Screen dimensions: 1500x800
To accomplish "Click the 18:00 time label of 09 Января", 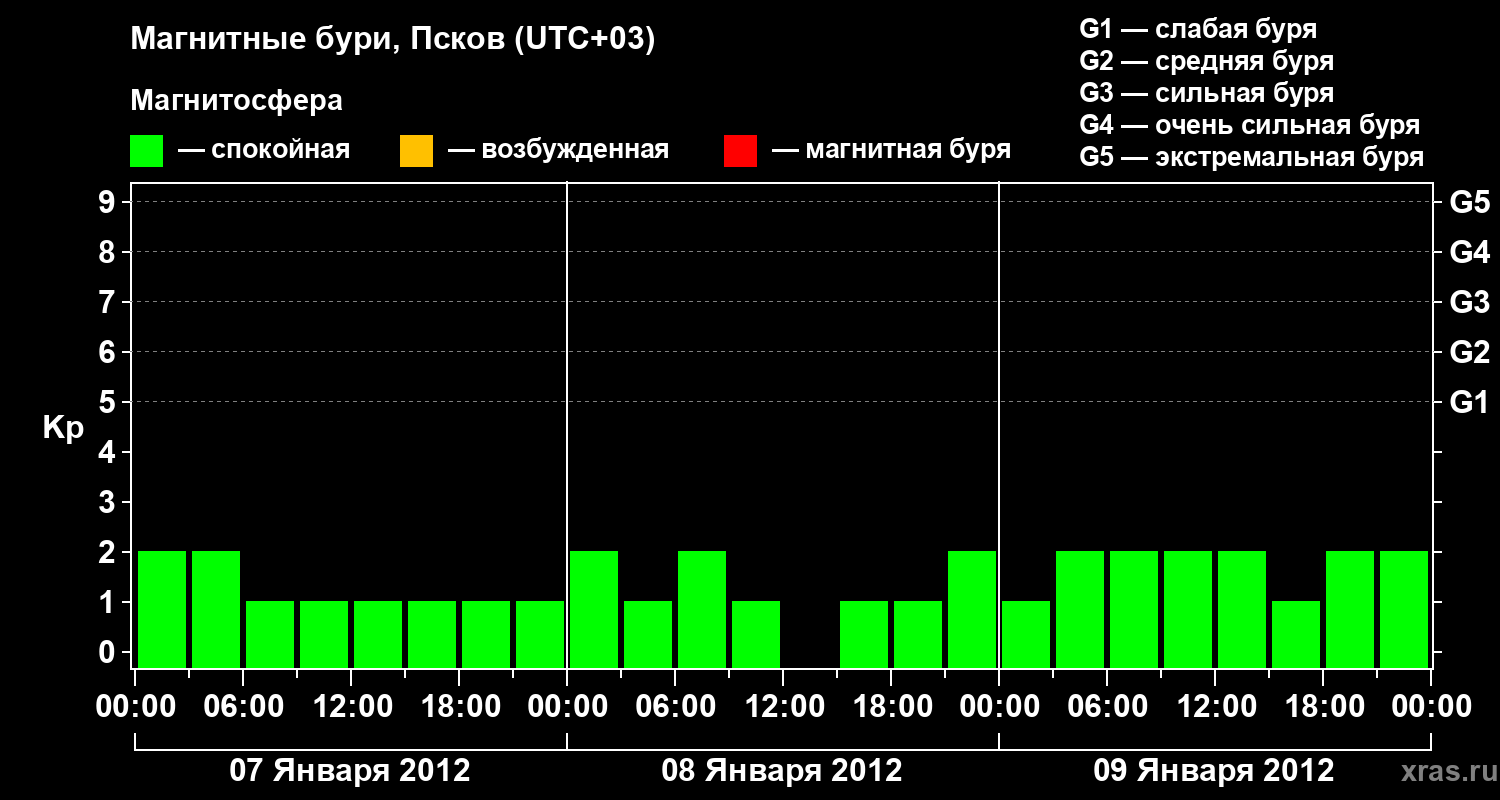I will pyautogui.click(x=1323, y=707).
